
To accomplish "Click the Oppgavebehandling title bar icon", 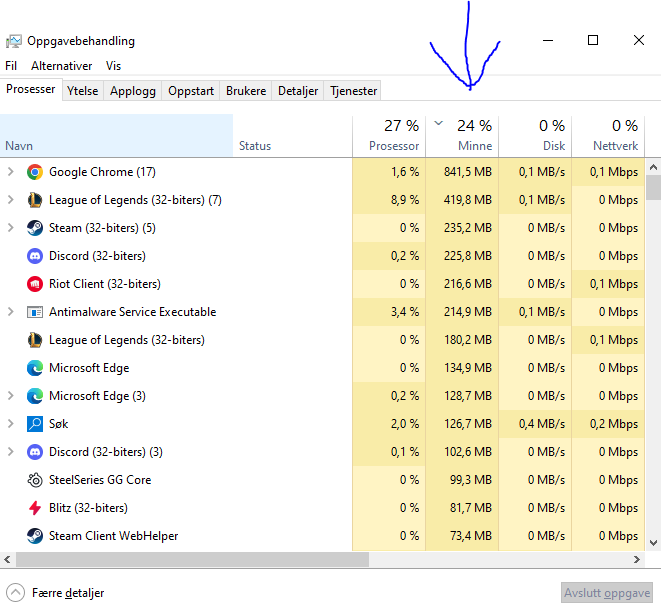I will (x=13, y=41).
